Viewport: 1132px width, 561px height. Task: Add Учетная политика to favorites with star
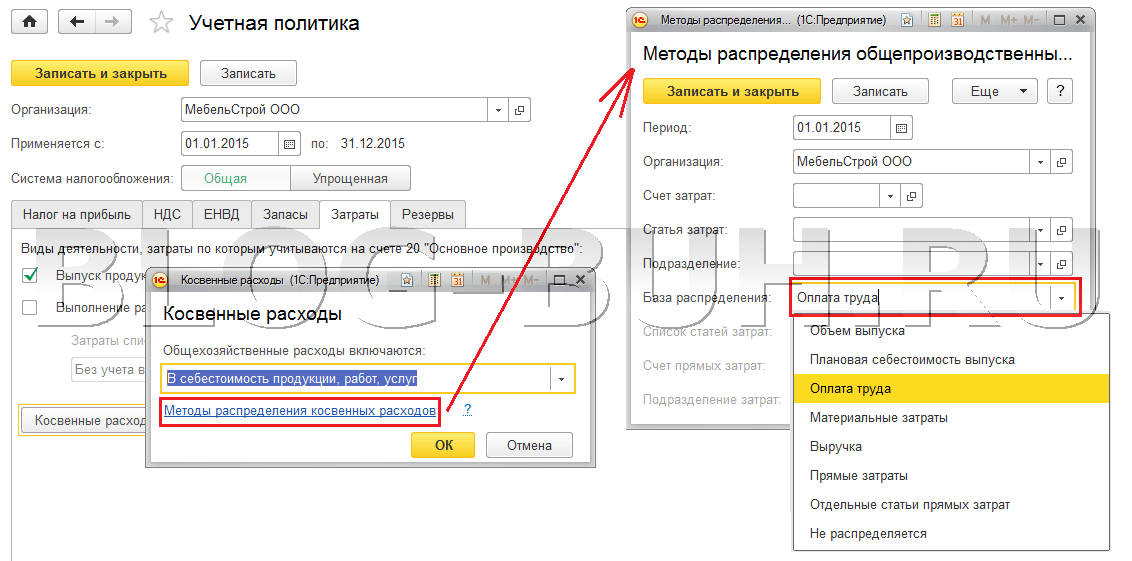click(159, 22)
